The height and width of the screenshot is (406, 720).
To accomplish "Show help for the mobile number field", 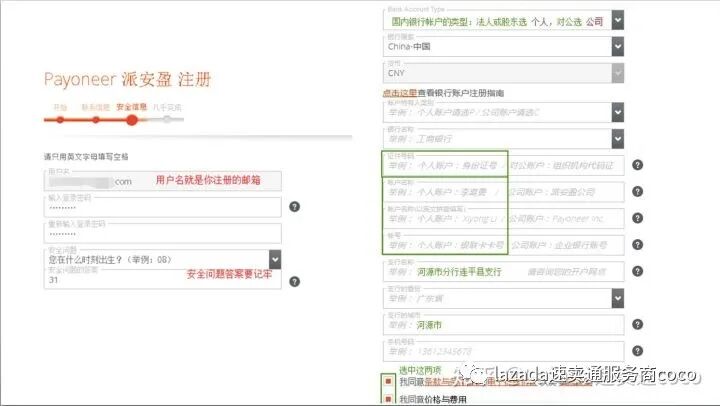I will tap(637, 351).
